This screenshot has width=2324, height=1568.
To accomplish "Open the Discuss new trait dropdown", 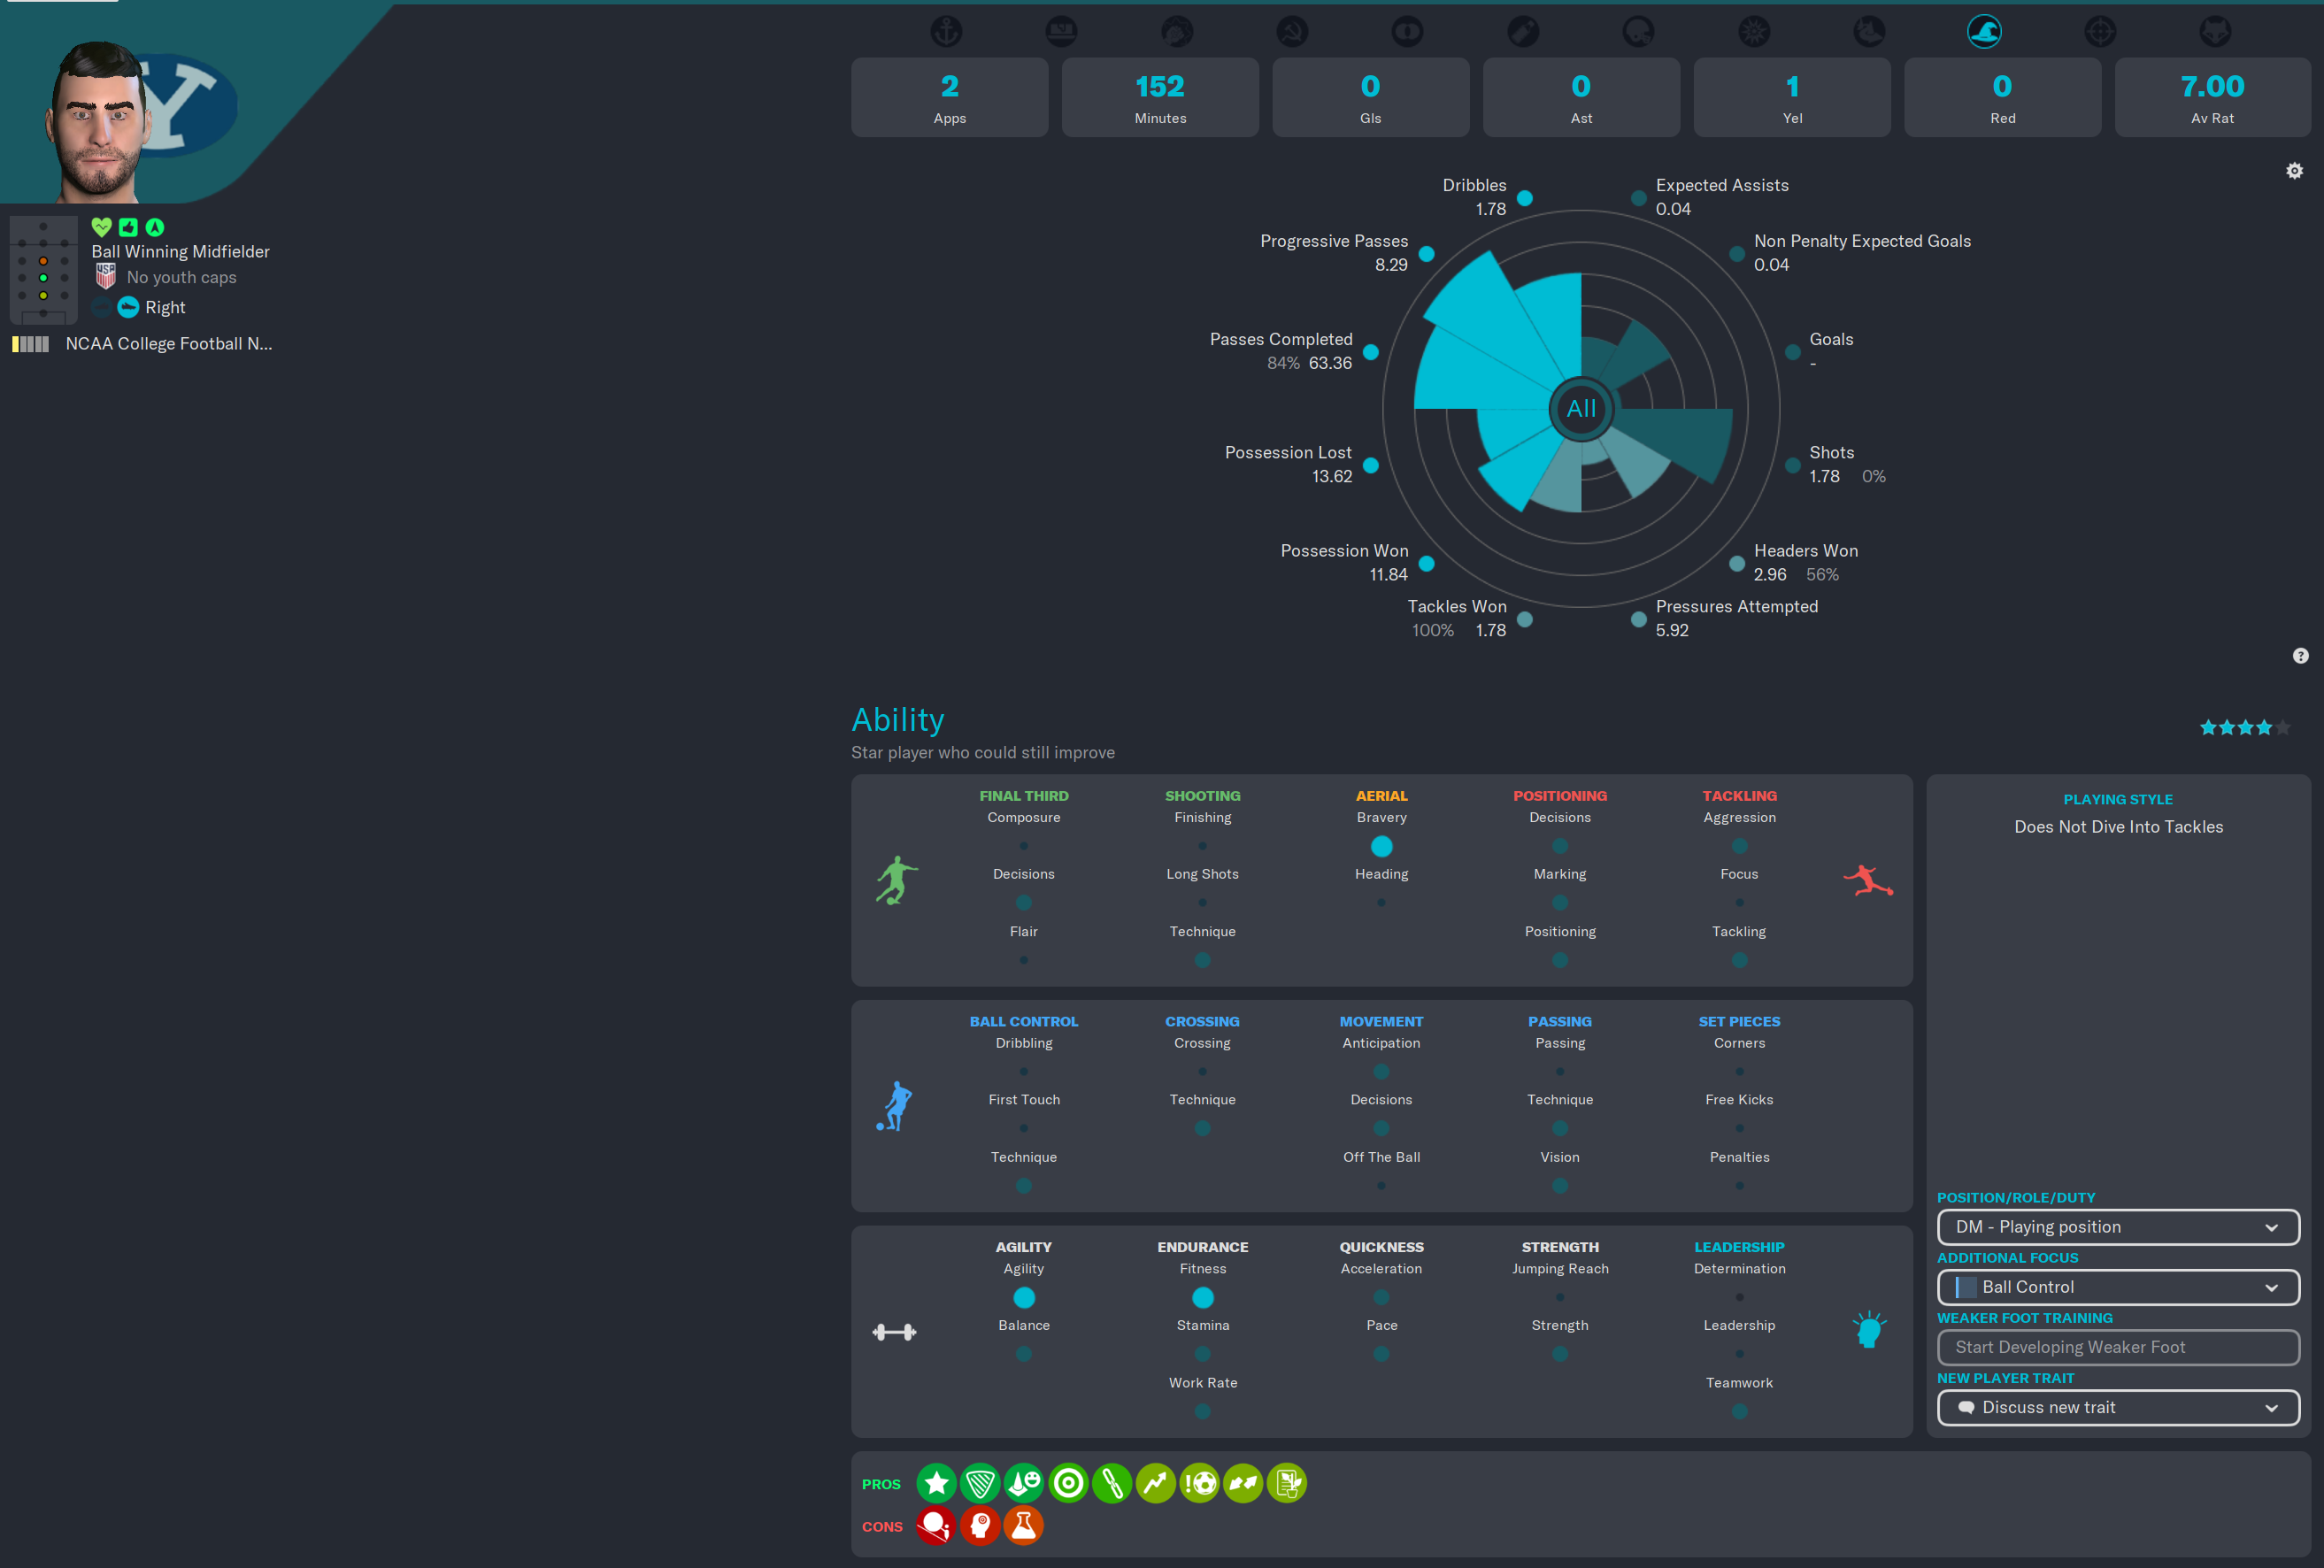I will click(2117, 1407).
